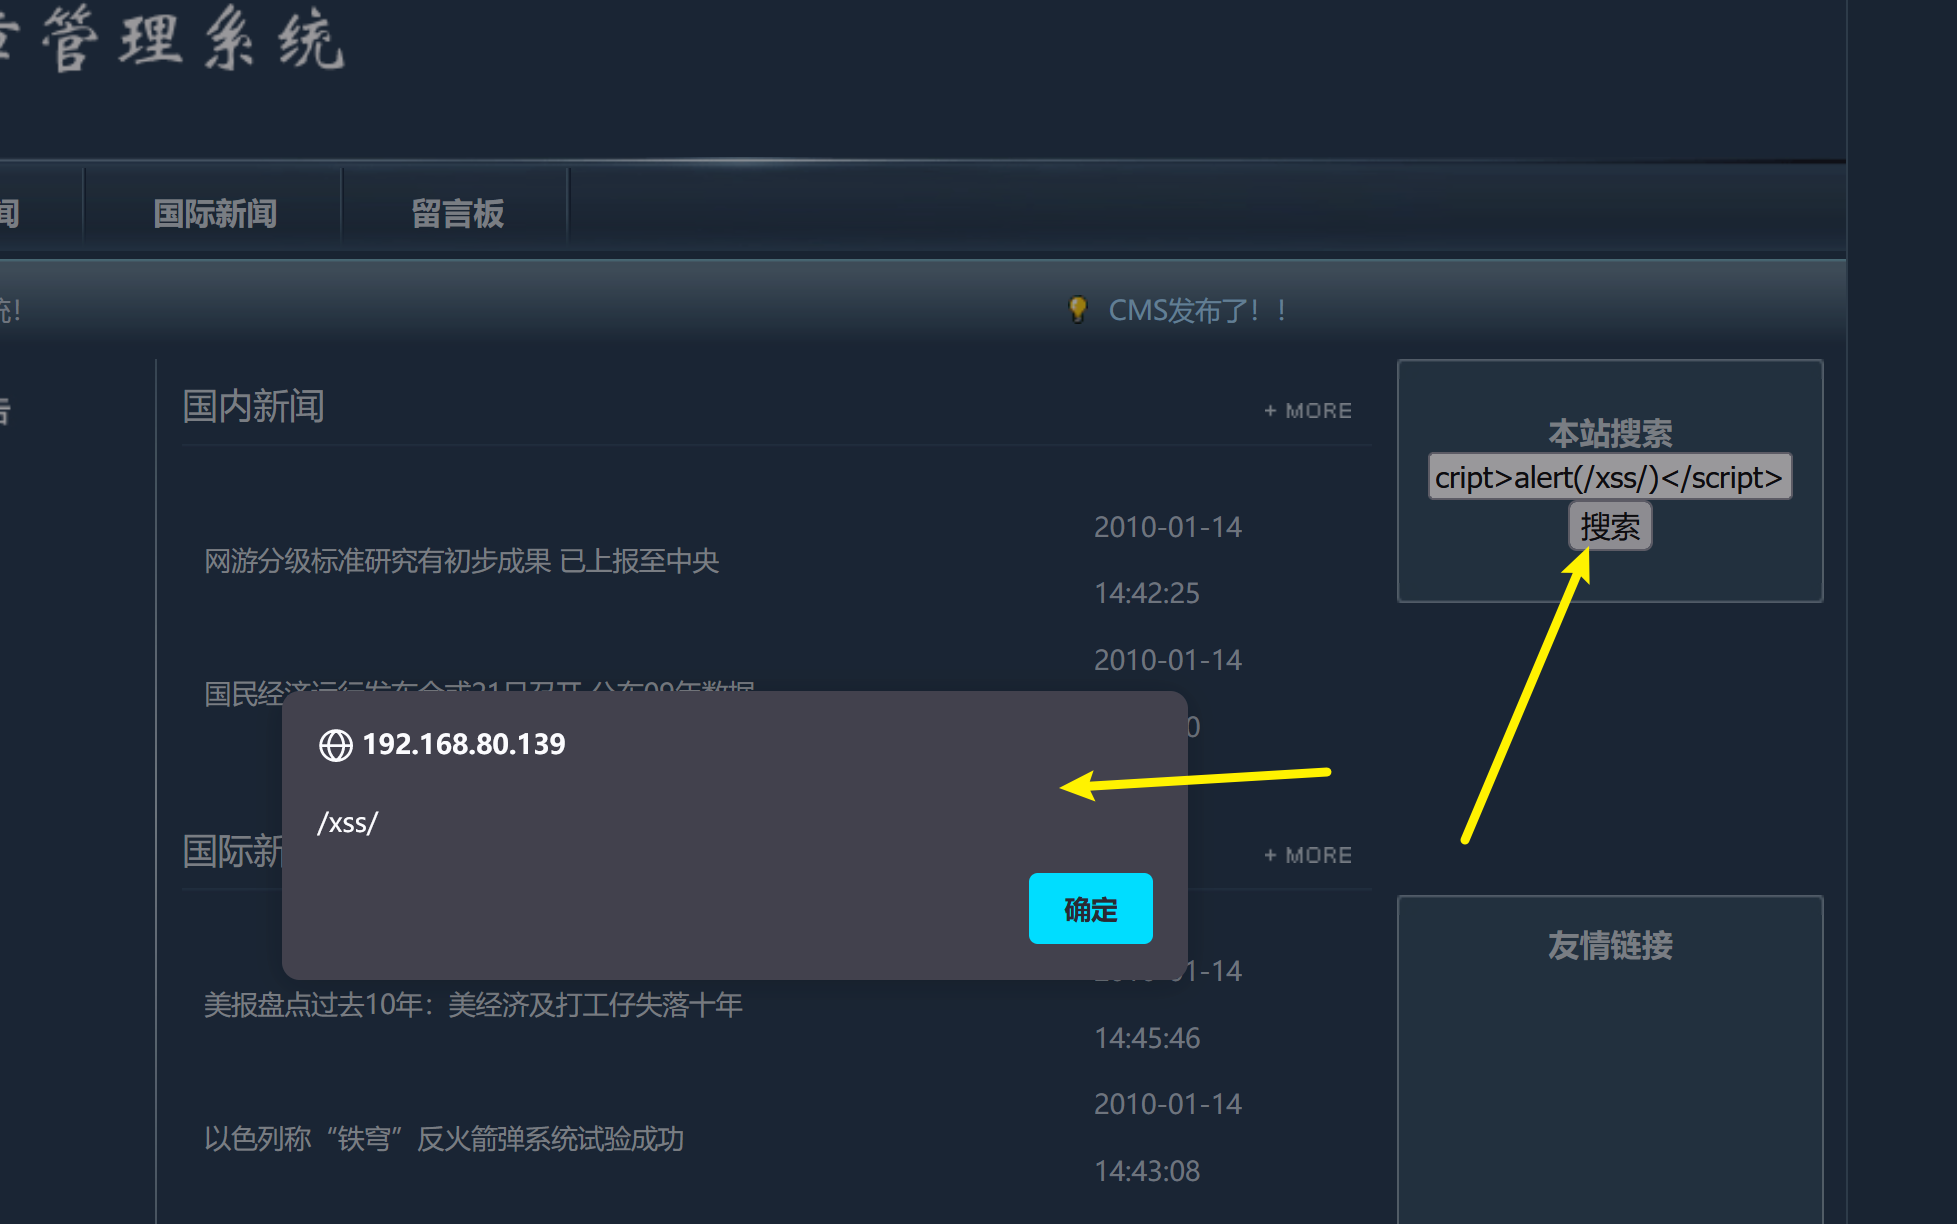
Task: Click the lightbulb icon beside CMS notice
Action: coord(1077,309)
